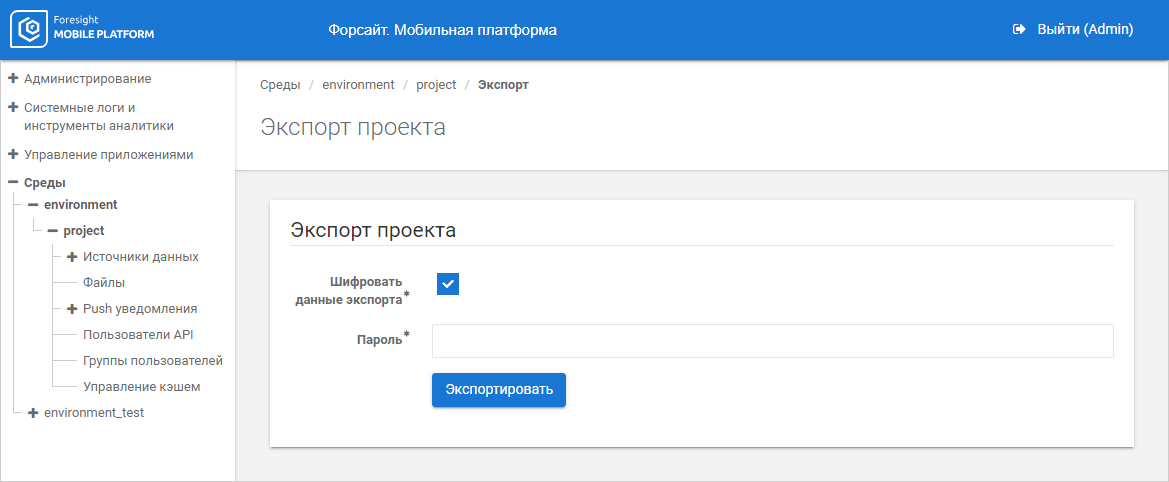Expand Системные логи и инструменты аналитики
1169x482 pixels.
[13, 107]
